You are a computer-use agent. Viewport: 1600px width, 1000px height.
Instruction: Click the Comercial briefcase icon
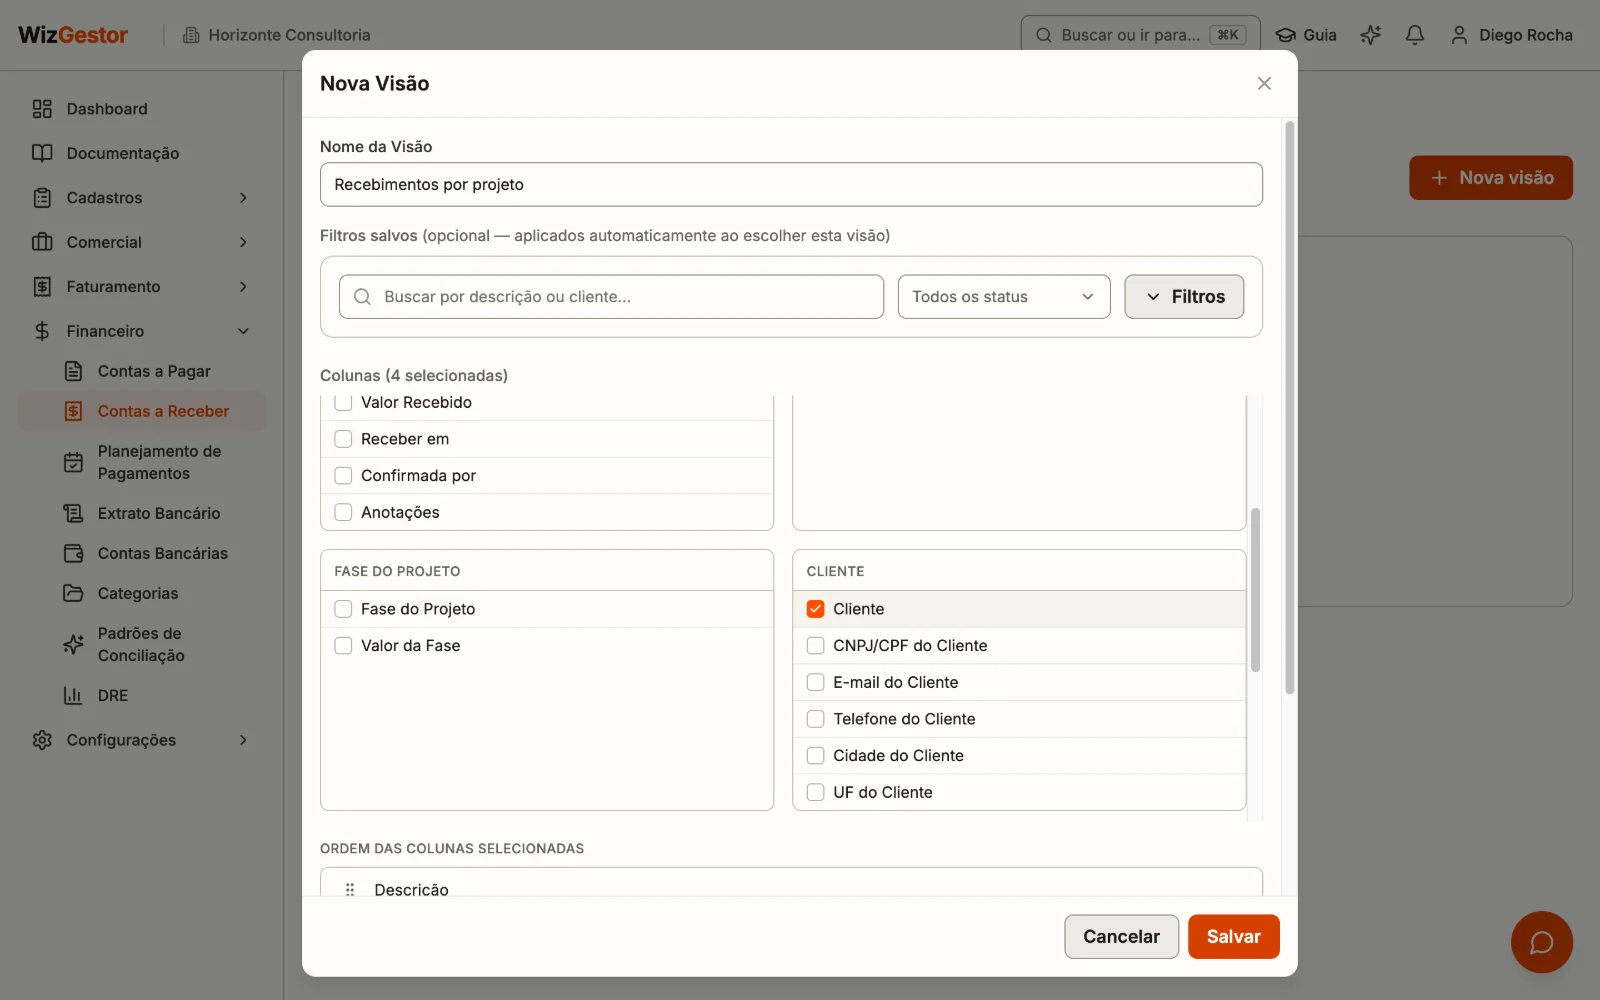pos(42,242)
